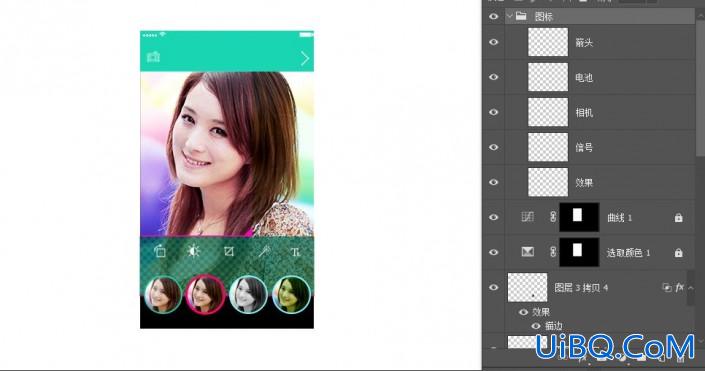Click the lock icon on 曲线 1
Viewport: 705px width, 371px height.
point(678,218)
